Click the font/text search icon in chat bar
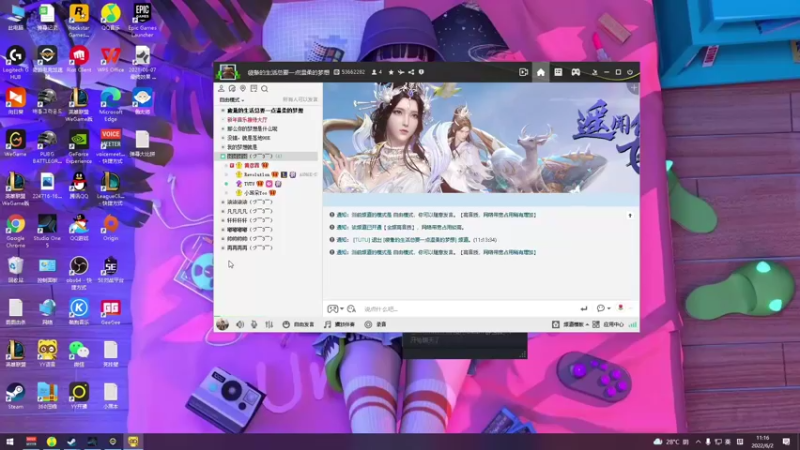This screenshot has width=800, height=450. click(352, 309)
